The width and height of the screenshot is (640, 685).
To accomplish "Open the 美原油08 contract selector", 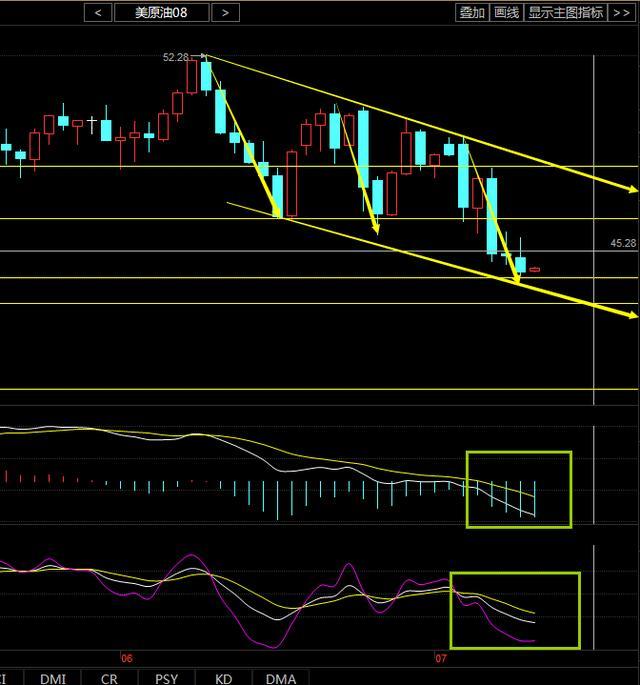I will (161, 12).
